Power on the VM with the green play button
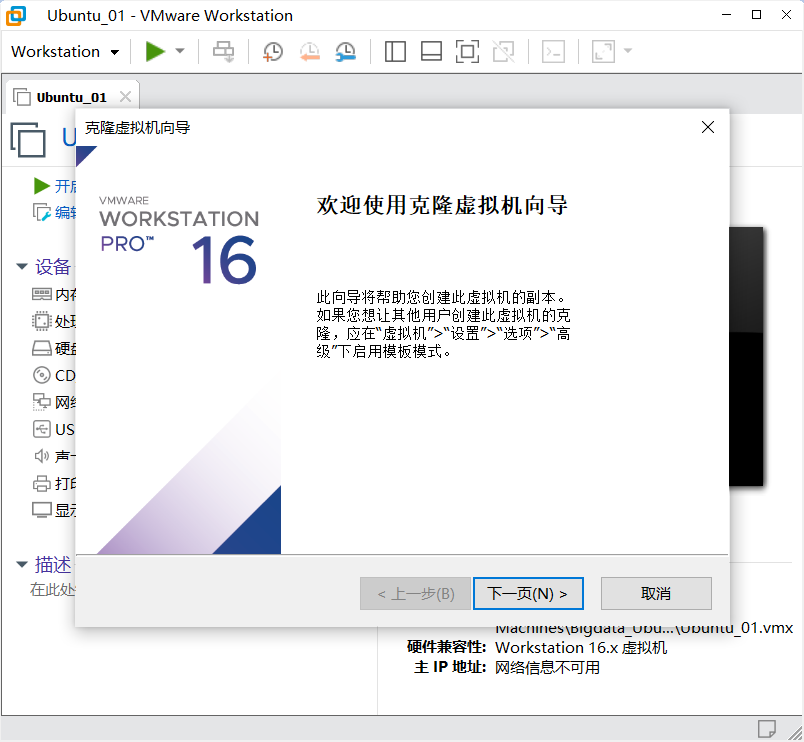Viewport: 804px width, 742px height. [155, 51]
